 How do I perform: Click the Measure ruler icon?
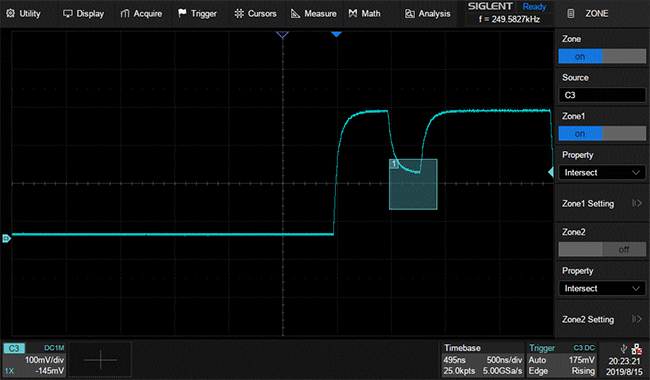[295, 14]
